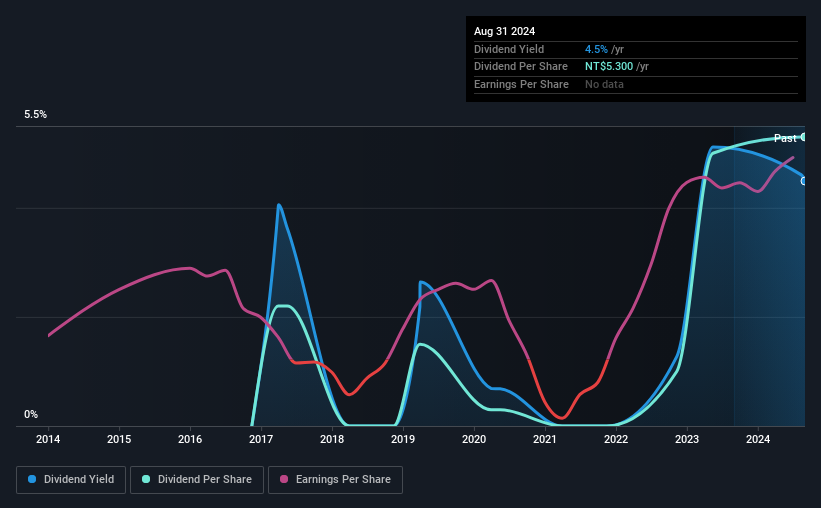Toggle the Earnings Per Share legend button

coord(335,480)
